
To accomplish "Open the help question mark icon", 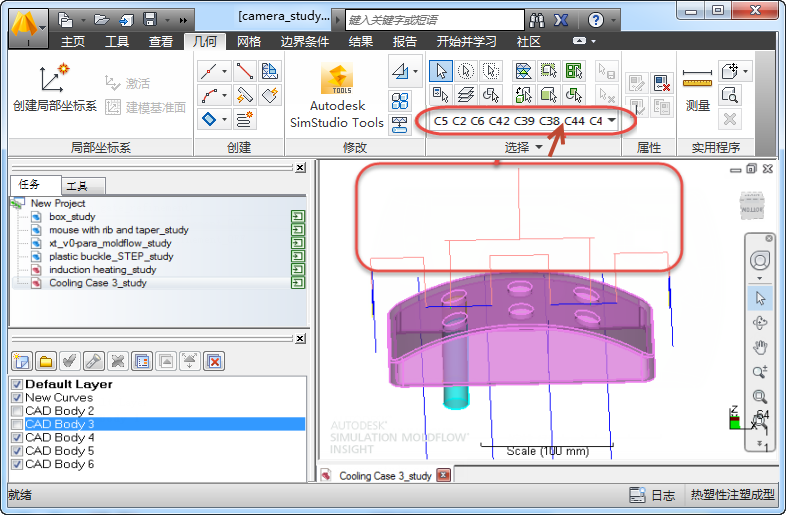I will 596,20.
